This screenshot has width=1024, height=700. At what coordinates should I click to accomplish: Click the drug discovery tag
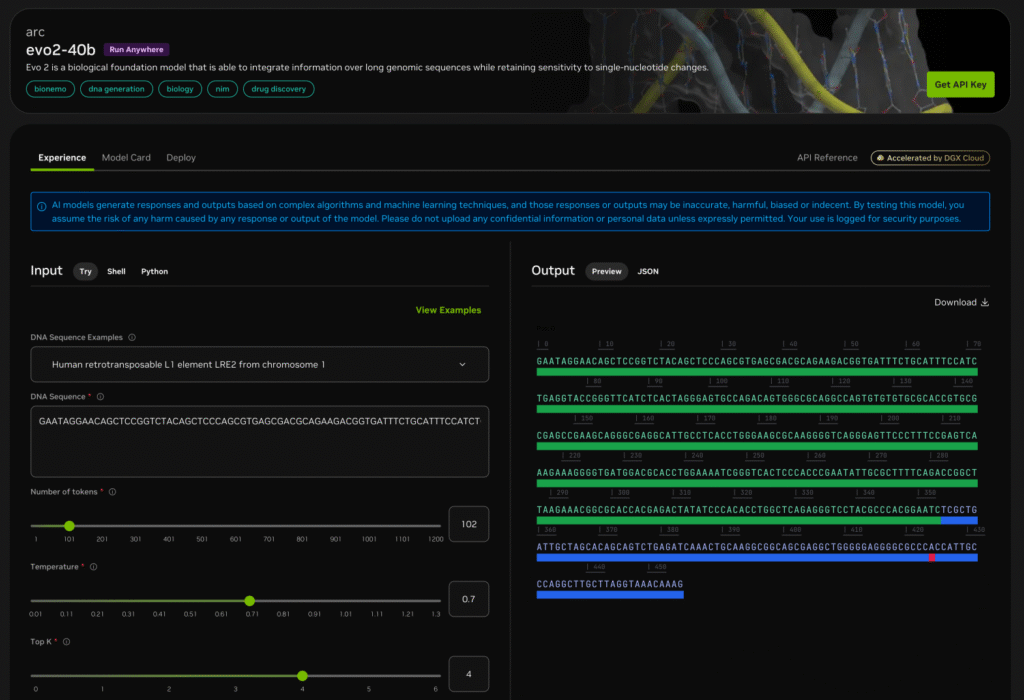pos(279,89)
